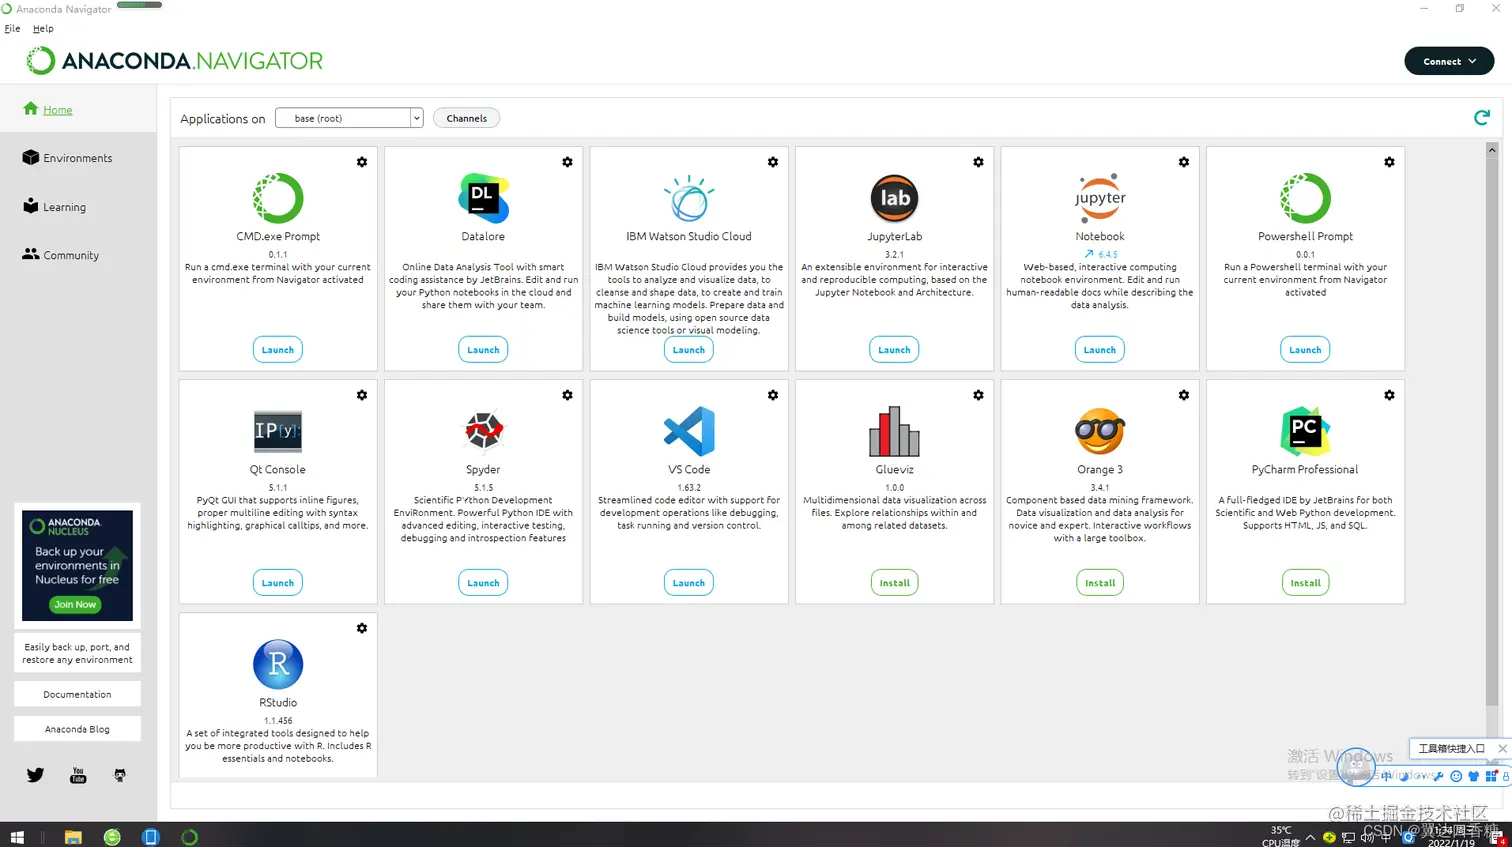
Task: Click the PyCharm Professional logo
Action: point(1305,431)
